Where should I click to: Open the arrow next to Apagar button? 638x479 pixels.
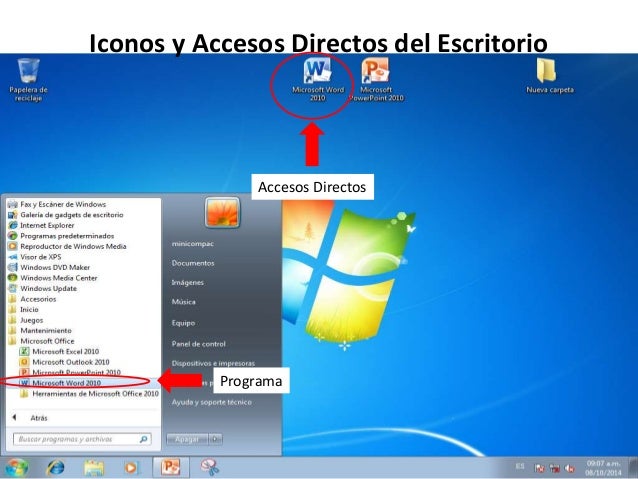[216, 439]
